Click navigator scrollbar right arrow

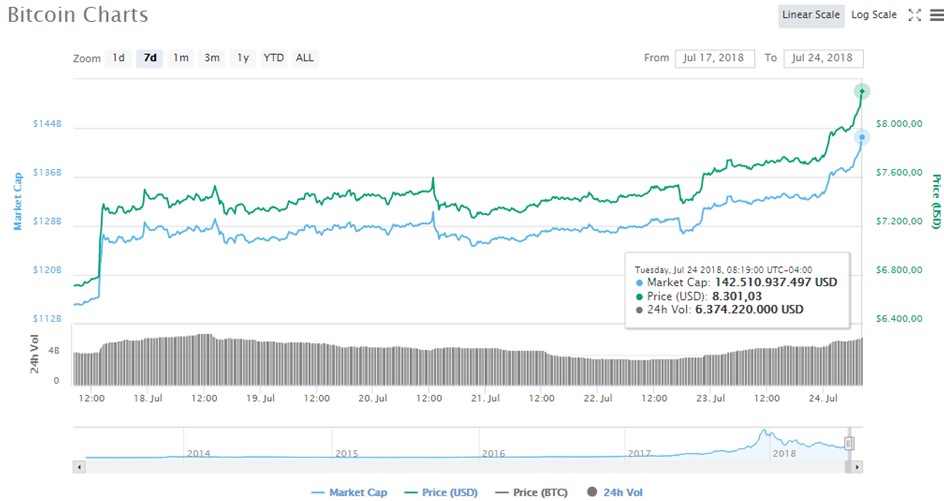point(857,467)
